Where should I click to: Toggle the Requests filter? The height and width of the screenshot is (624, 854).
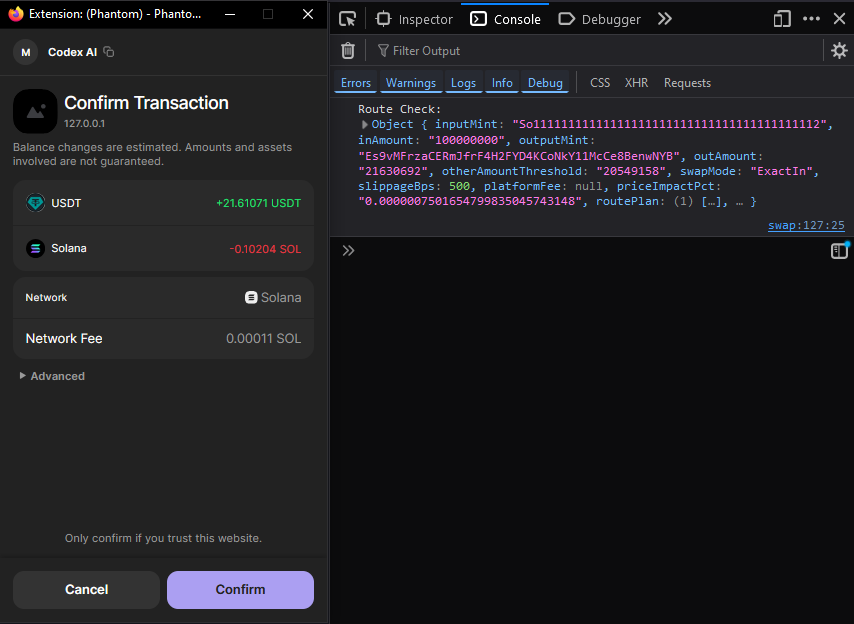(x=687, y=83)
